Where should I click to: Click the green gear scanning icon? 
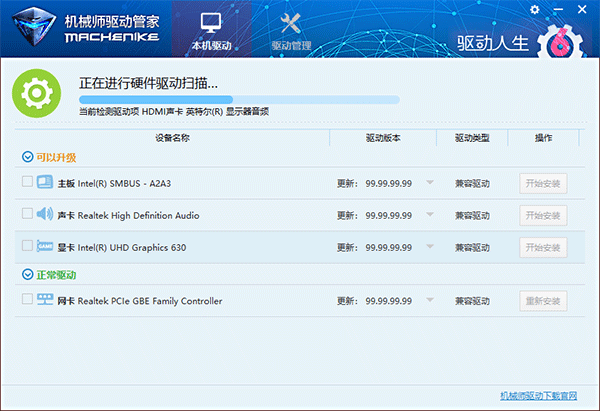tap(36, 94)
